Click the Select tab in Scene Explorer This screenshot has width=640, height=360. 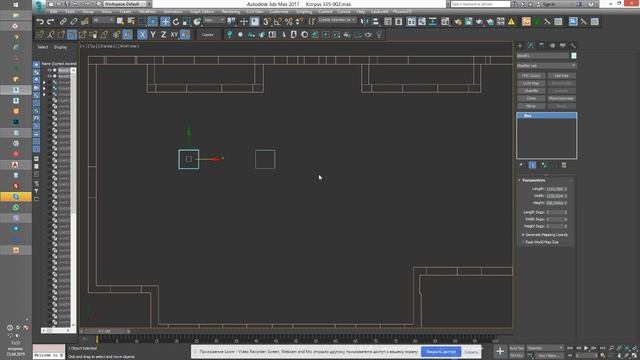43,47
